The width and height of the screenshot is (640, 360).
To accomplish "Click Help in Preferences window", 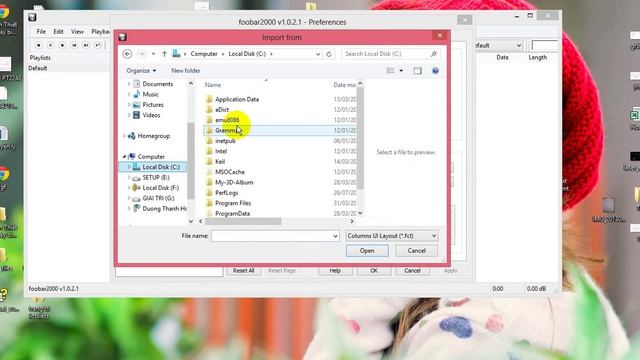I will (x=335, y=271).
